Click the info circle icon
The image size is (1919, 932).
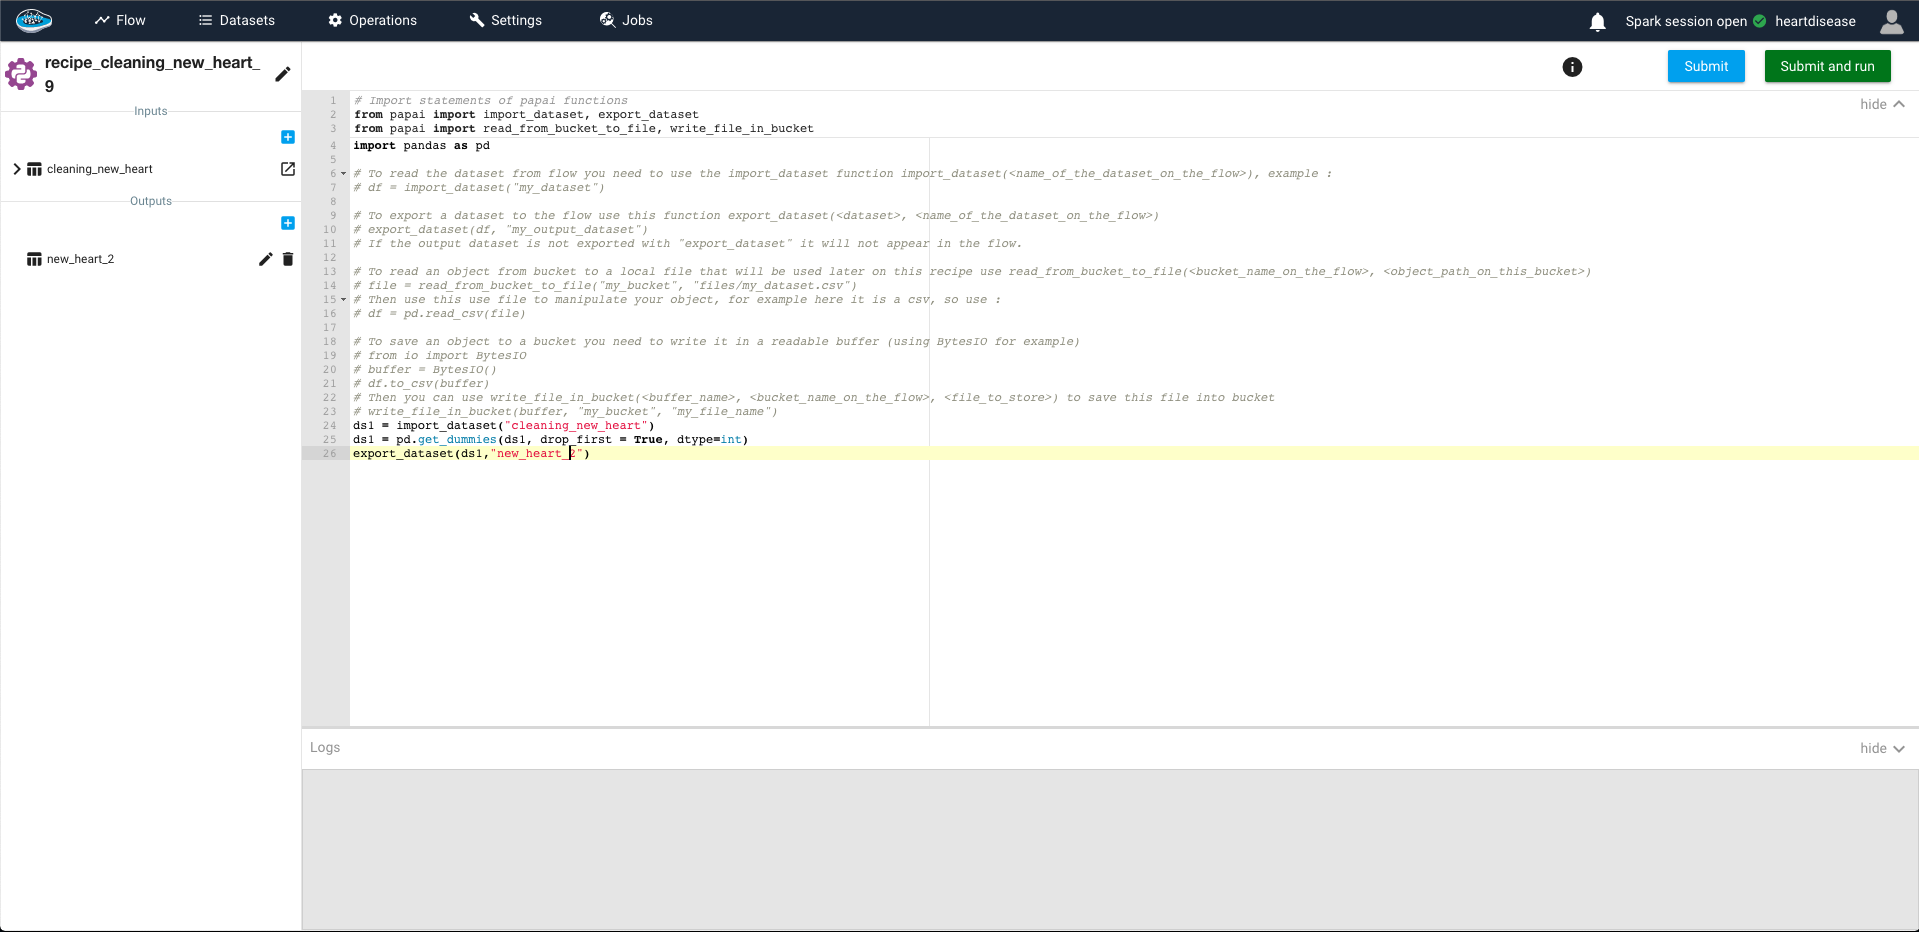click(x=1572, y=67)
